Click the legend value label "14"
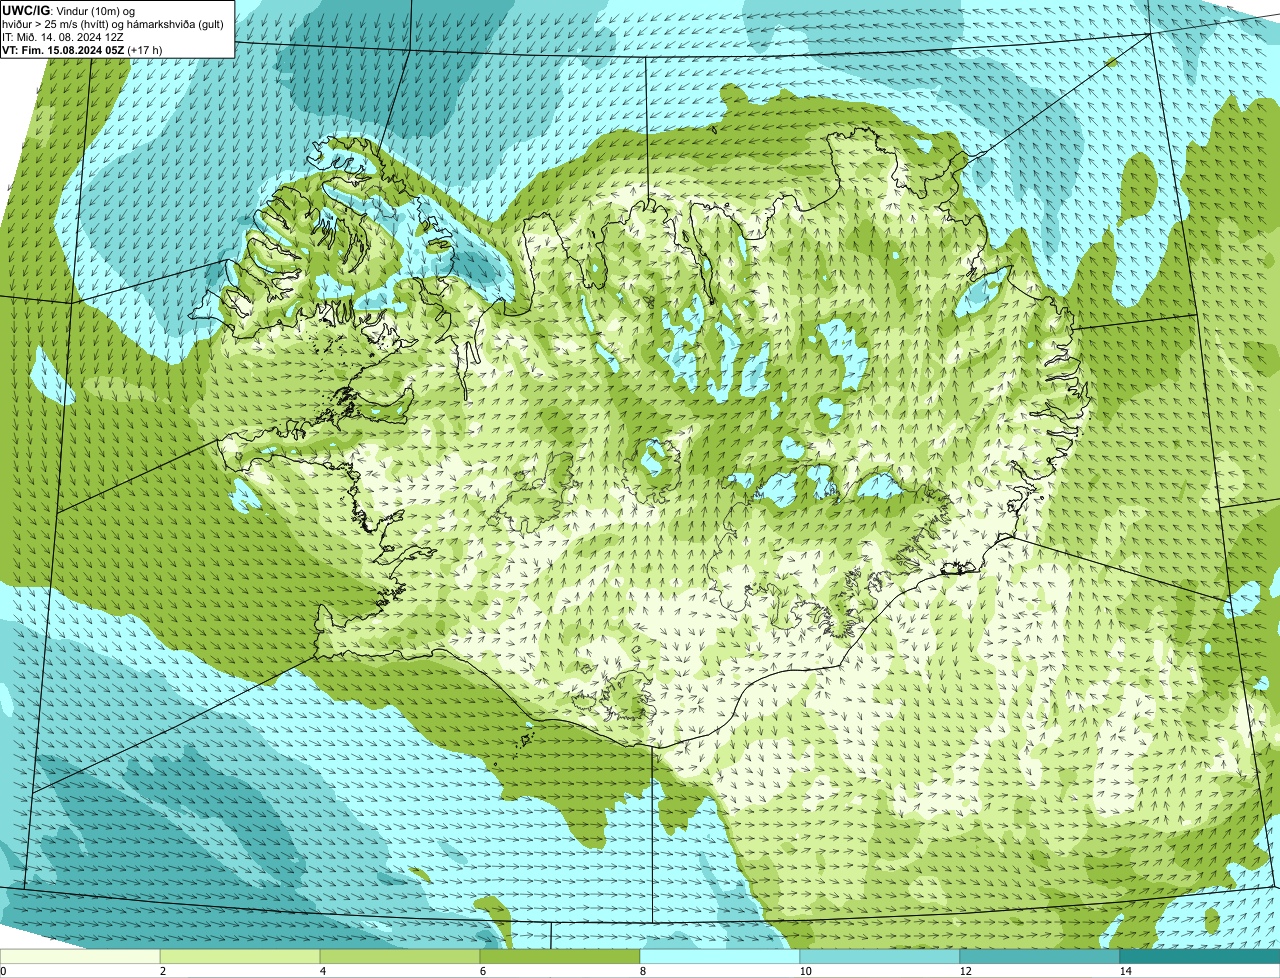This screenshot has width=1280, height=978. coord(1125,971)
